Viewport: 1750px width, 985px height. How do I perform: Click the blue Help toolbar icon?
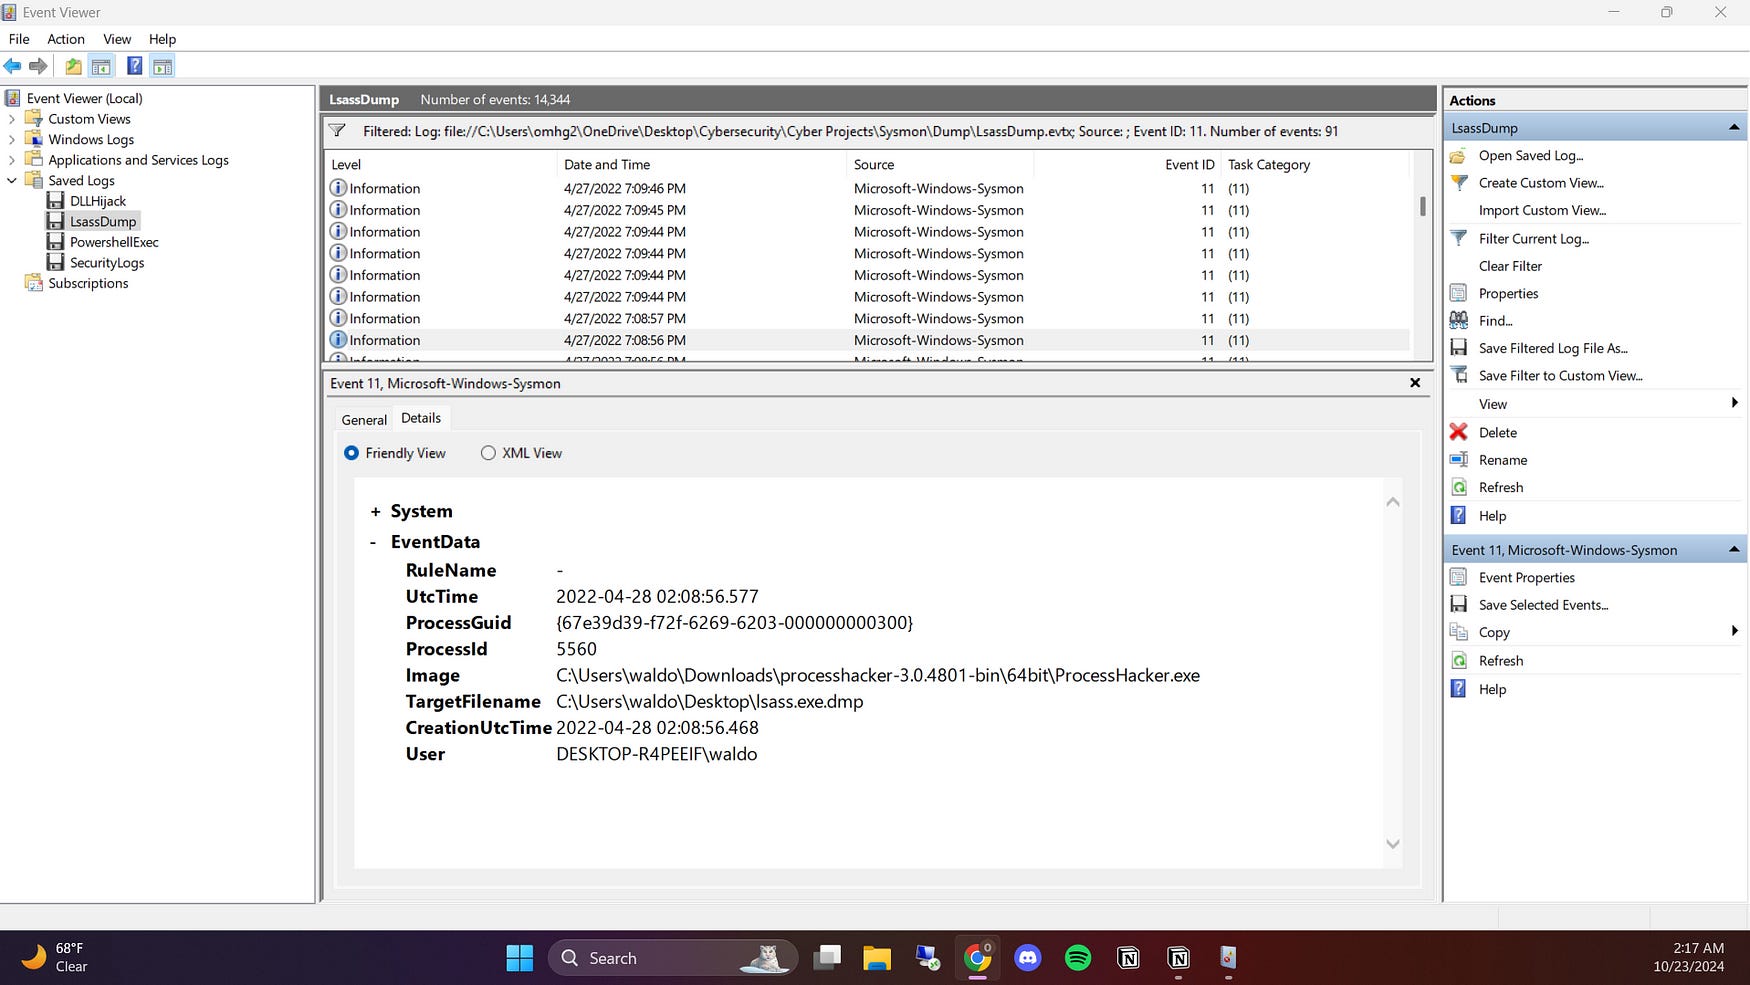134,66
